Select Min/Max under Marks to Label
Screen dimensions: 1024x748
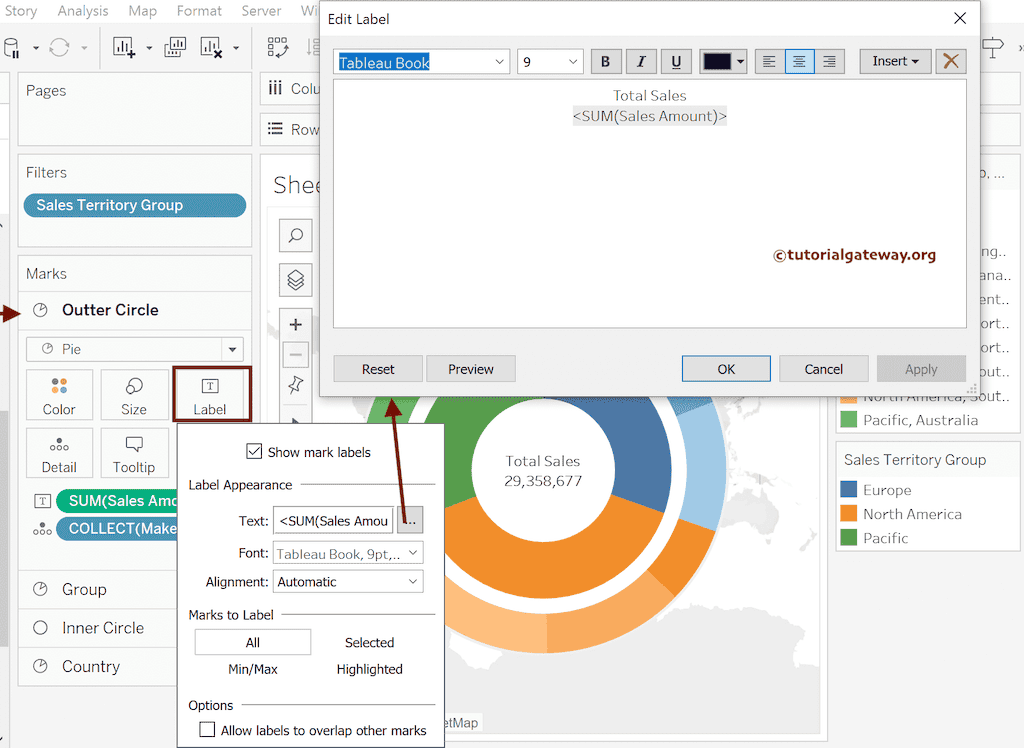click(253, 669)
